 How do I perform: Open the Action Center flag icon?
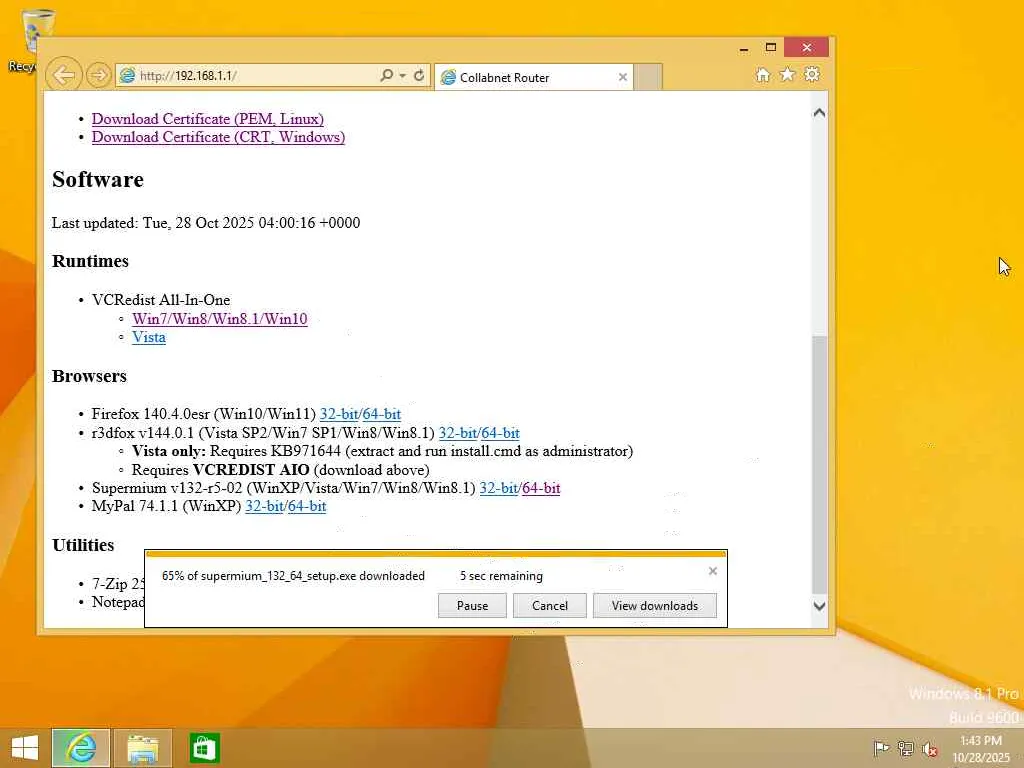(x=881, y=748)
